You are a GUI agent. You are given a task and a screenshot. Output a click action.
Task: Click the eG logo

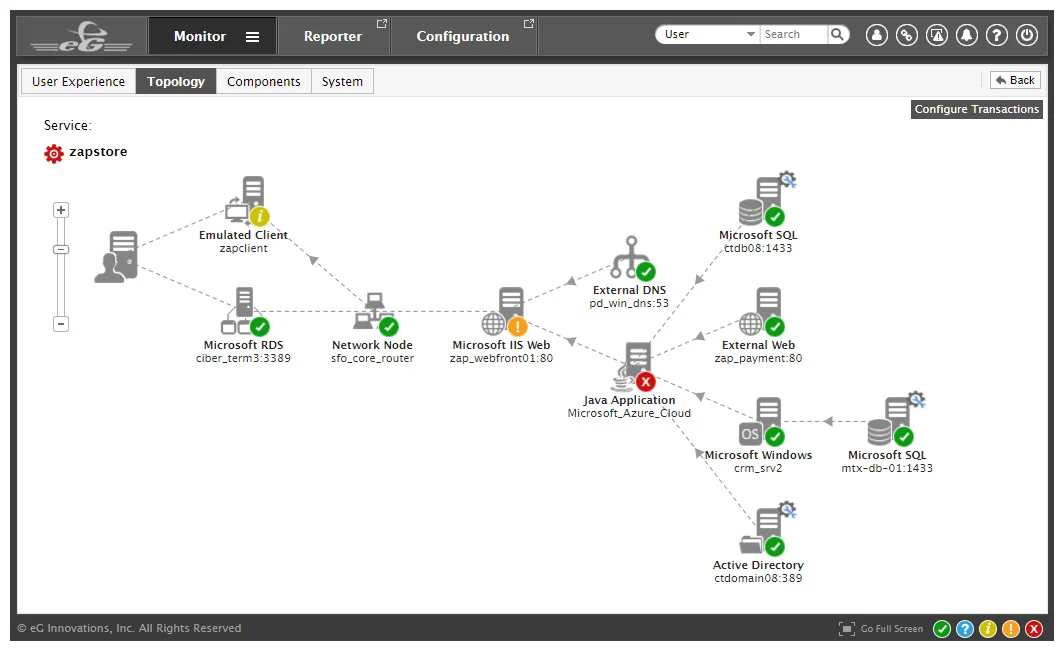81,37
